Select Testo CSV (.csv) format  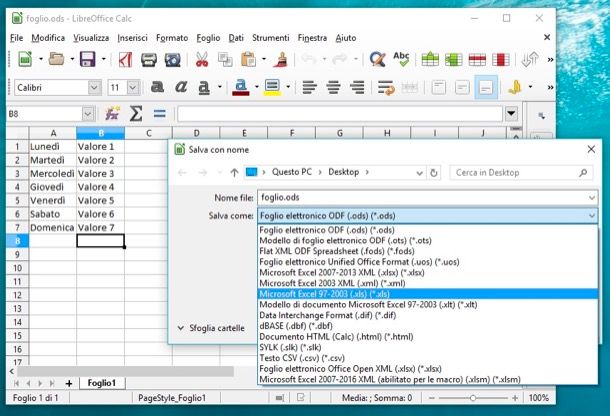(428, 358)
